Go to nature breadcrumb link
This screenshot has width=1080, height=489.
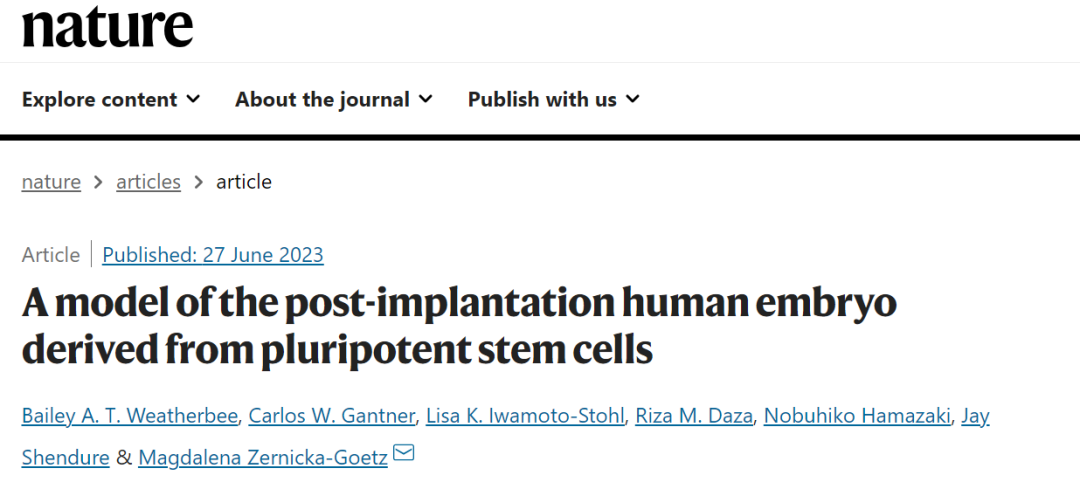point(51,182)
